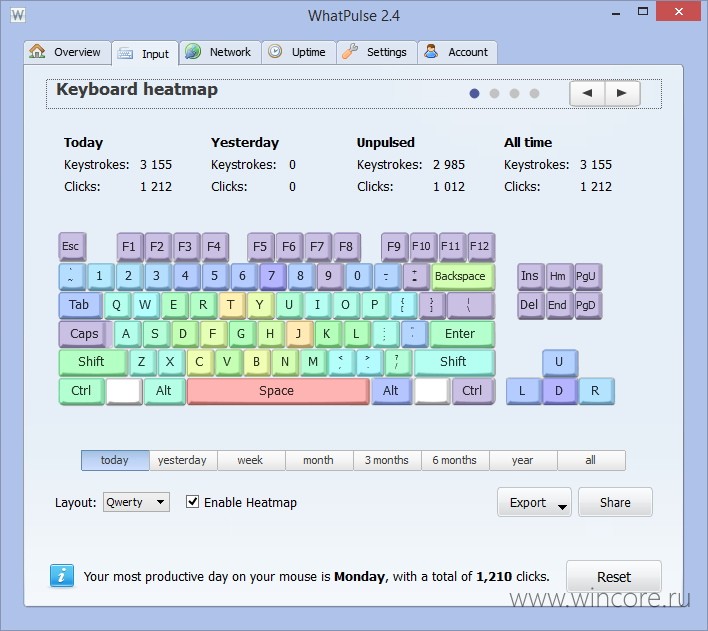
Task: Select the year time range
Action: (523, 460)
